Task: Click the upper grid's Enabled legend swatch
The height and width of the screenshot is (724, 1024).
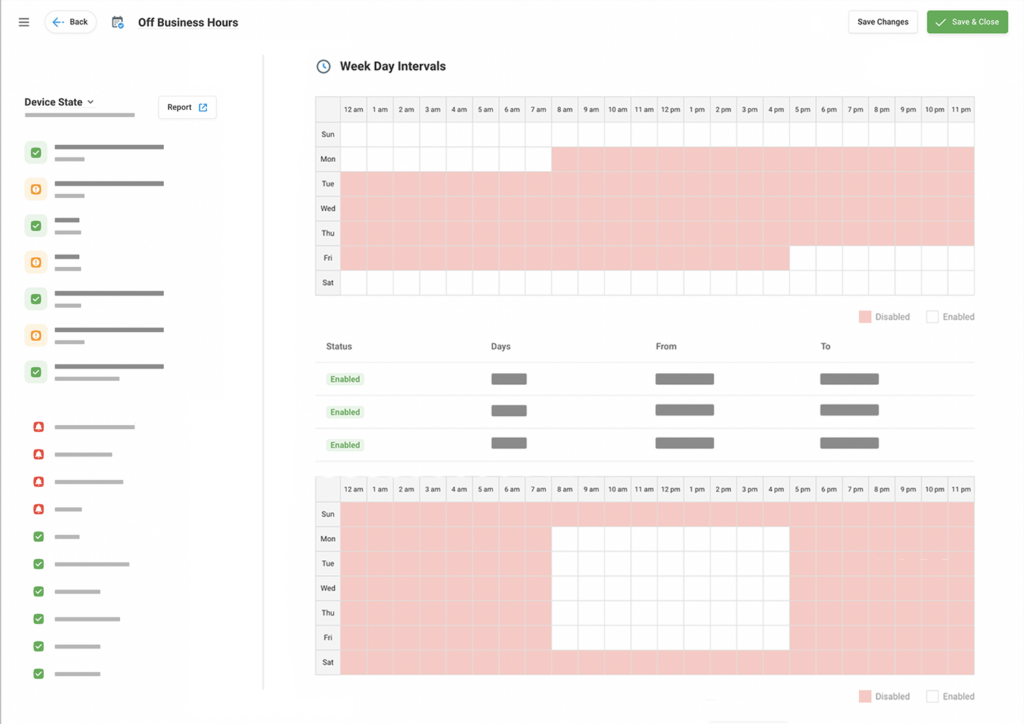Action: 933,317
